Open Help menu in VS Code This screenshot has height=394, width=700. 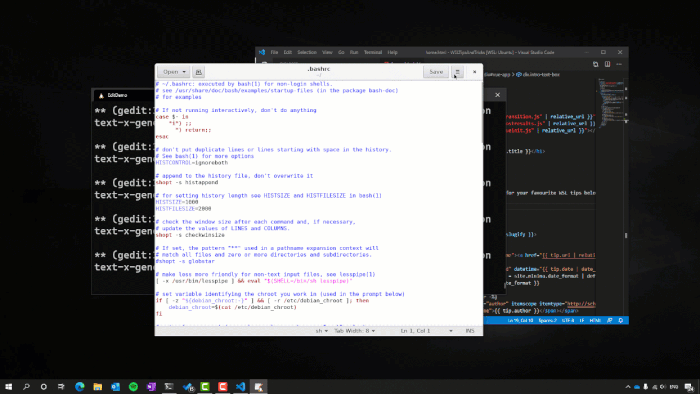(392, 52)
